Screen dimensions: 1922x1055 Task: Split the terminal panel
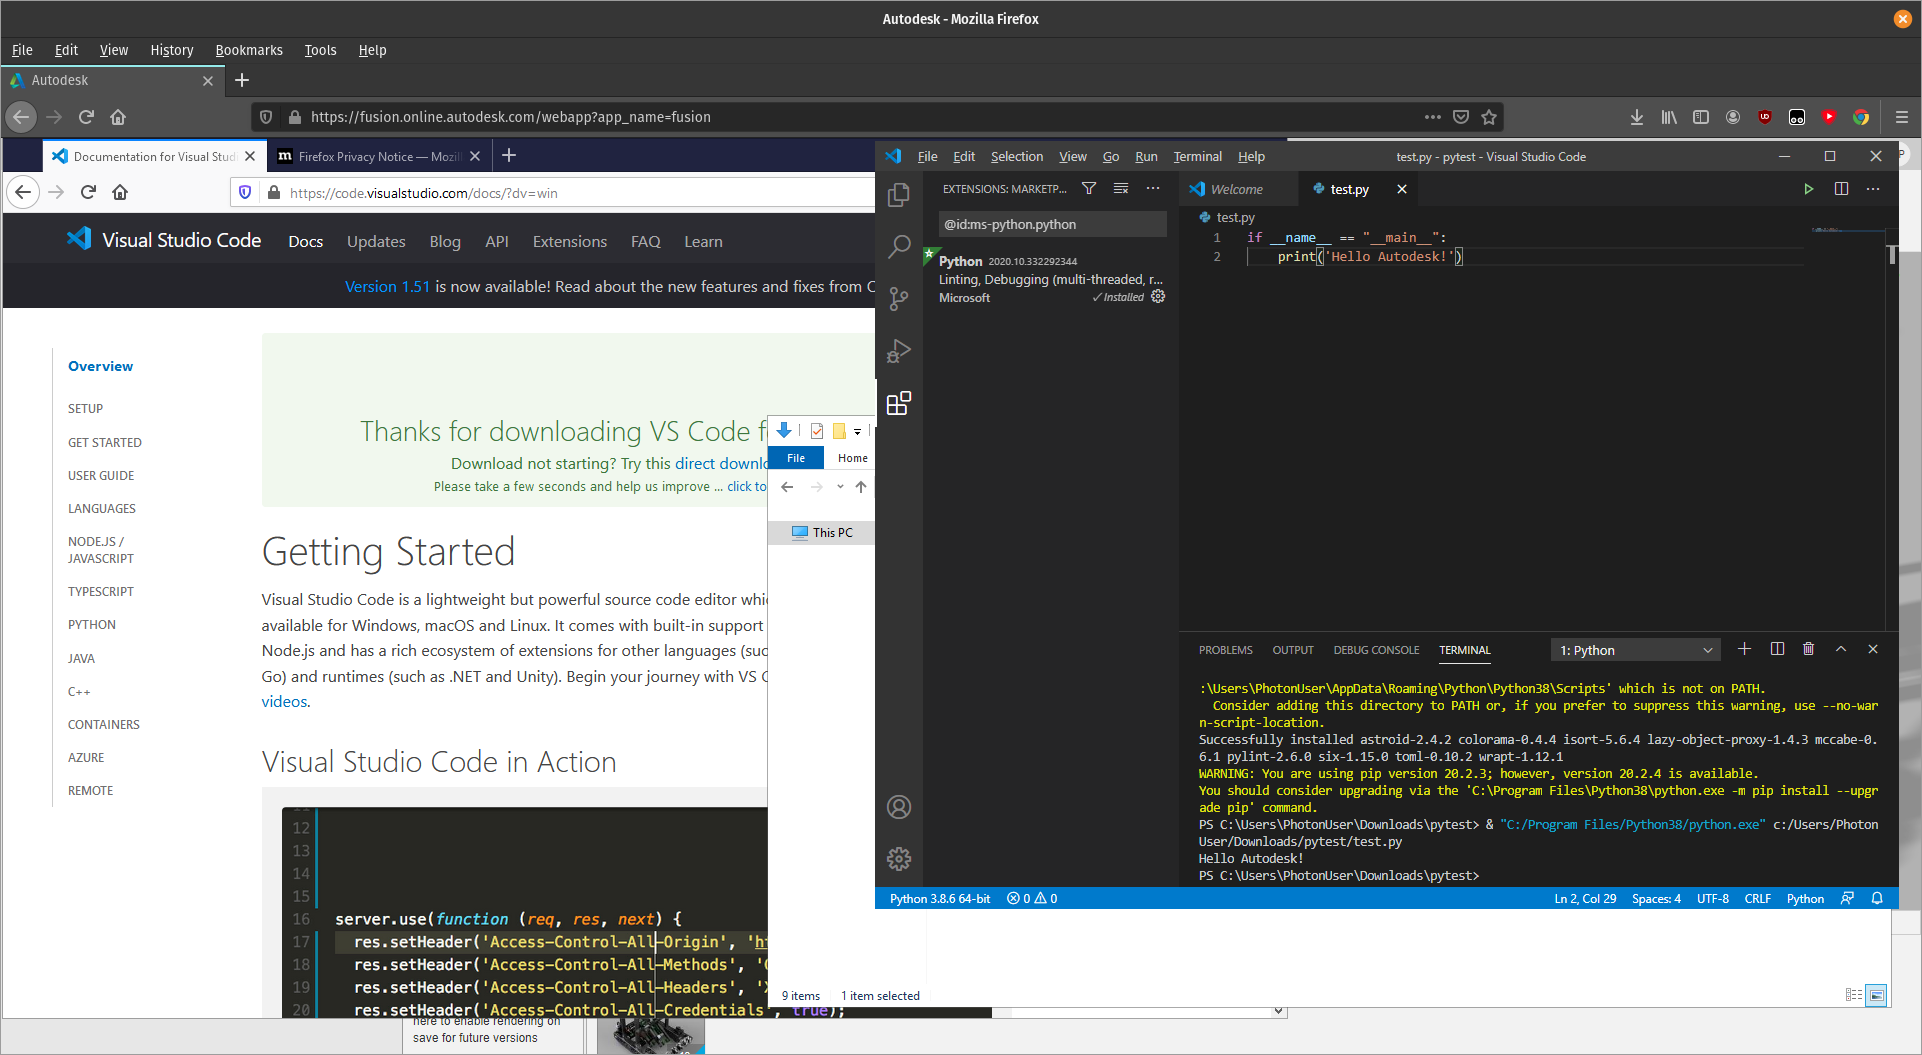pos(1777,649)
